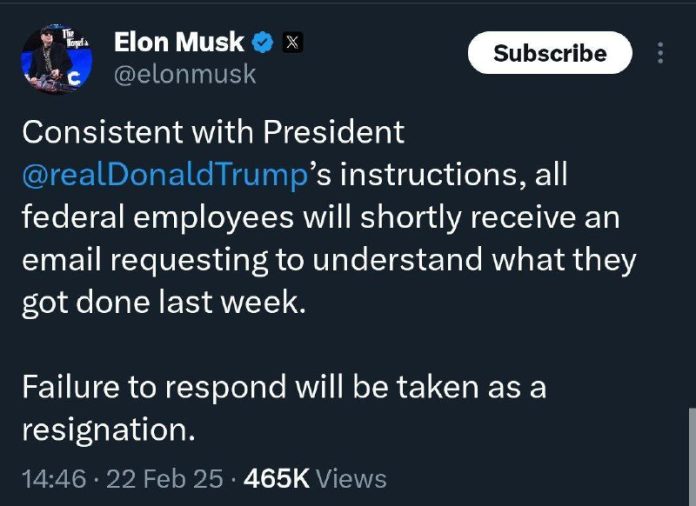Viewport: 696px width, 506px height.
Task: Click the word "resignation." in the post
Action: tap(106, 429)
